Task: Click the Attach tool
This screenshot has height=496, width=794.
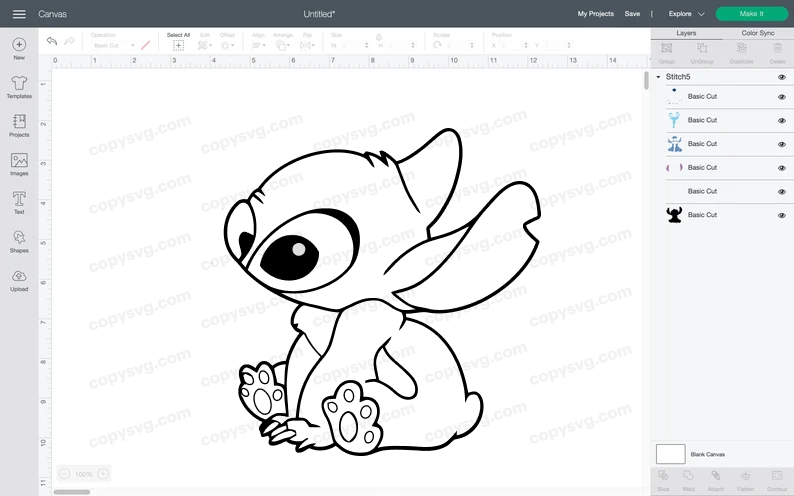Action: click(x=716, y=476)
